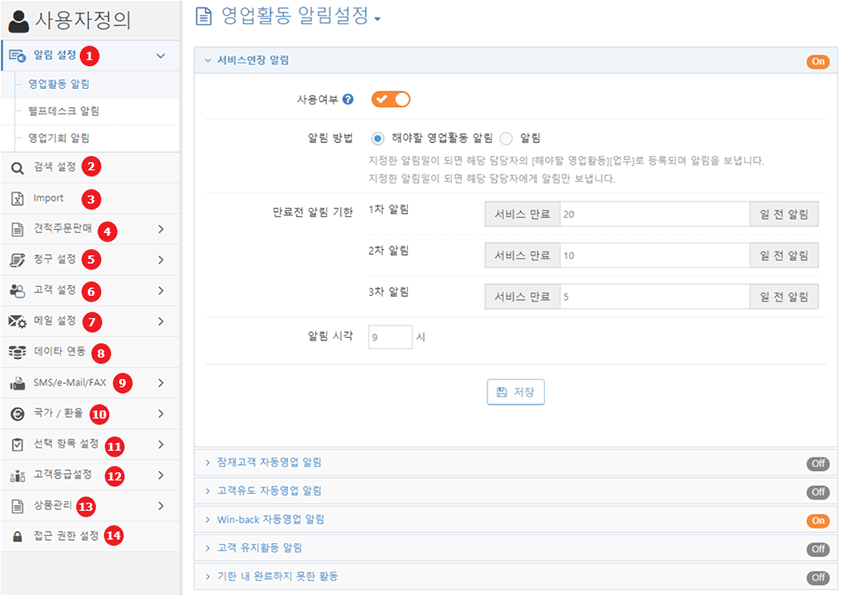Collapse the 알림 설정 menu chevron

[161, 56]
